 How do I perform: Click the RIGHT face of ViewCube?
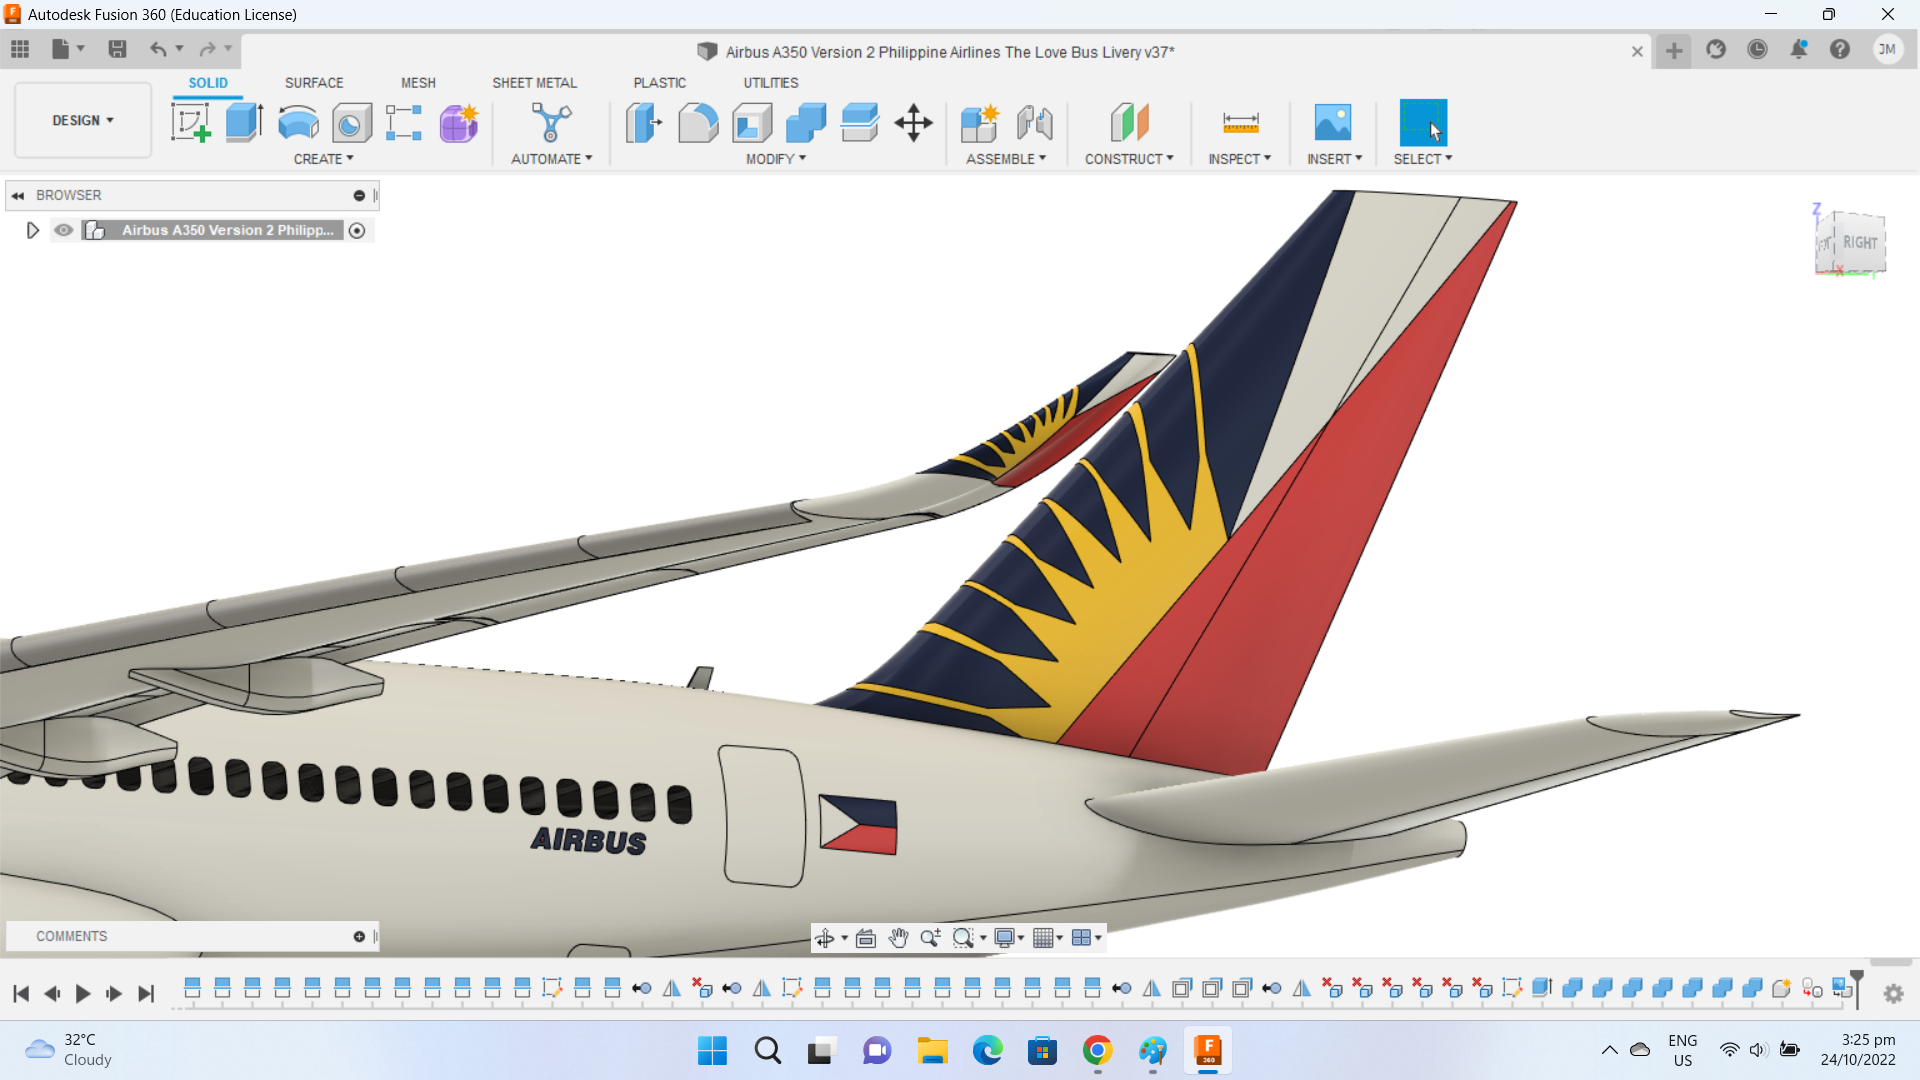coord(1860,242)
